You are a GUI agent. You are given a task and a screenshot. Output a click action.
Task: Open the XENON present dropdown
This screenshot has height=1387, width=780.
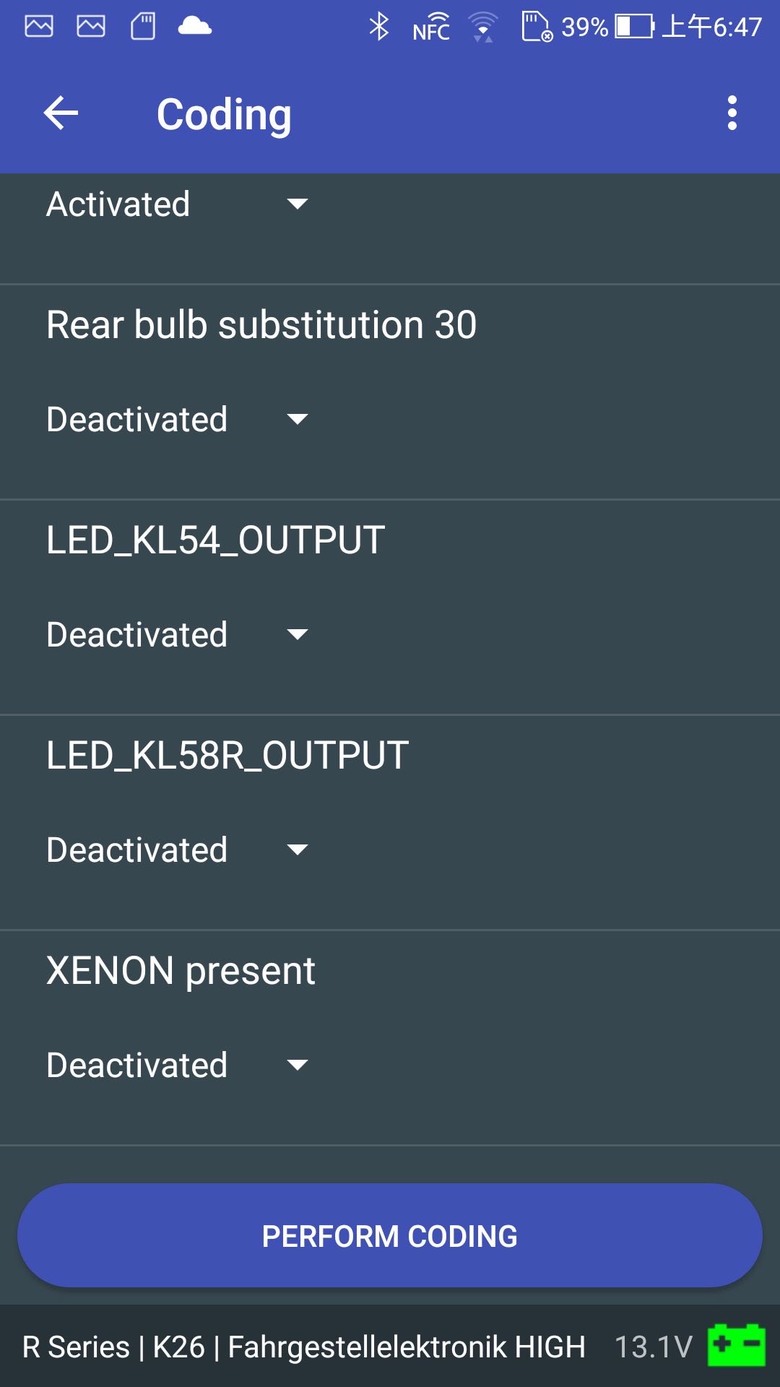tap(177, 1064)
